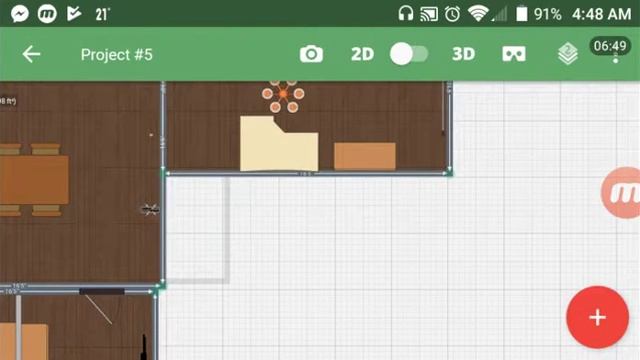Toggle the 2D/3D view switch
Screen dimensions: 640x360
tap(409, 54)
